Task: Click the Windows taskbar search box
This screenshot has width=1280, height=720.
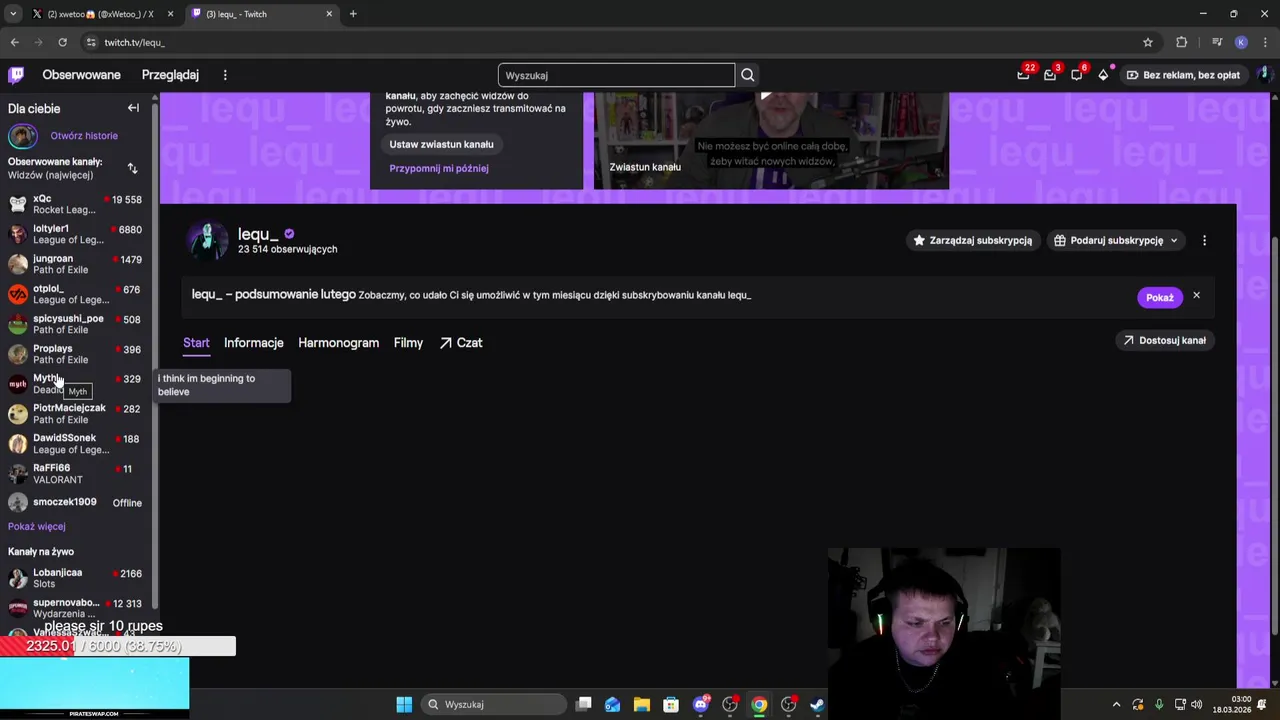Action: click(496, 704)
